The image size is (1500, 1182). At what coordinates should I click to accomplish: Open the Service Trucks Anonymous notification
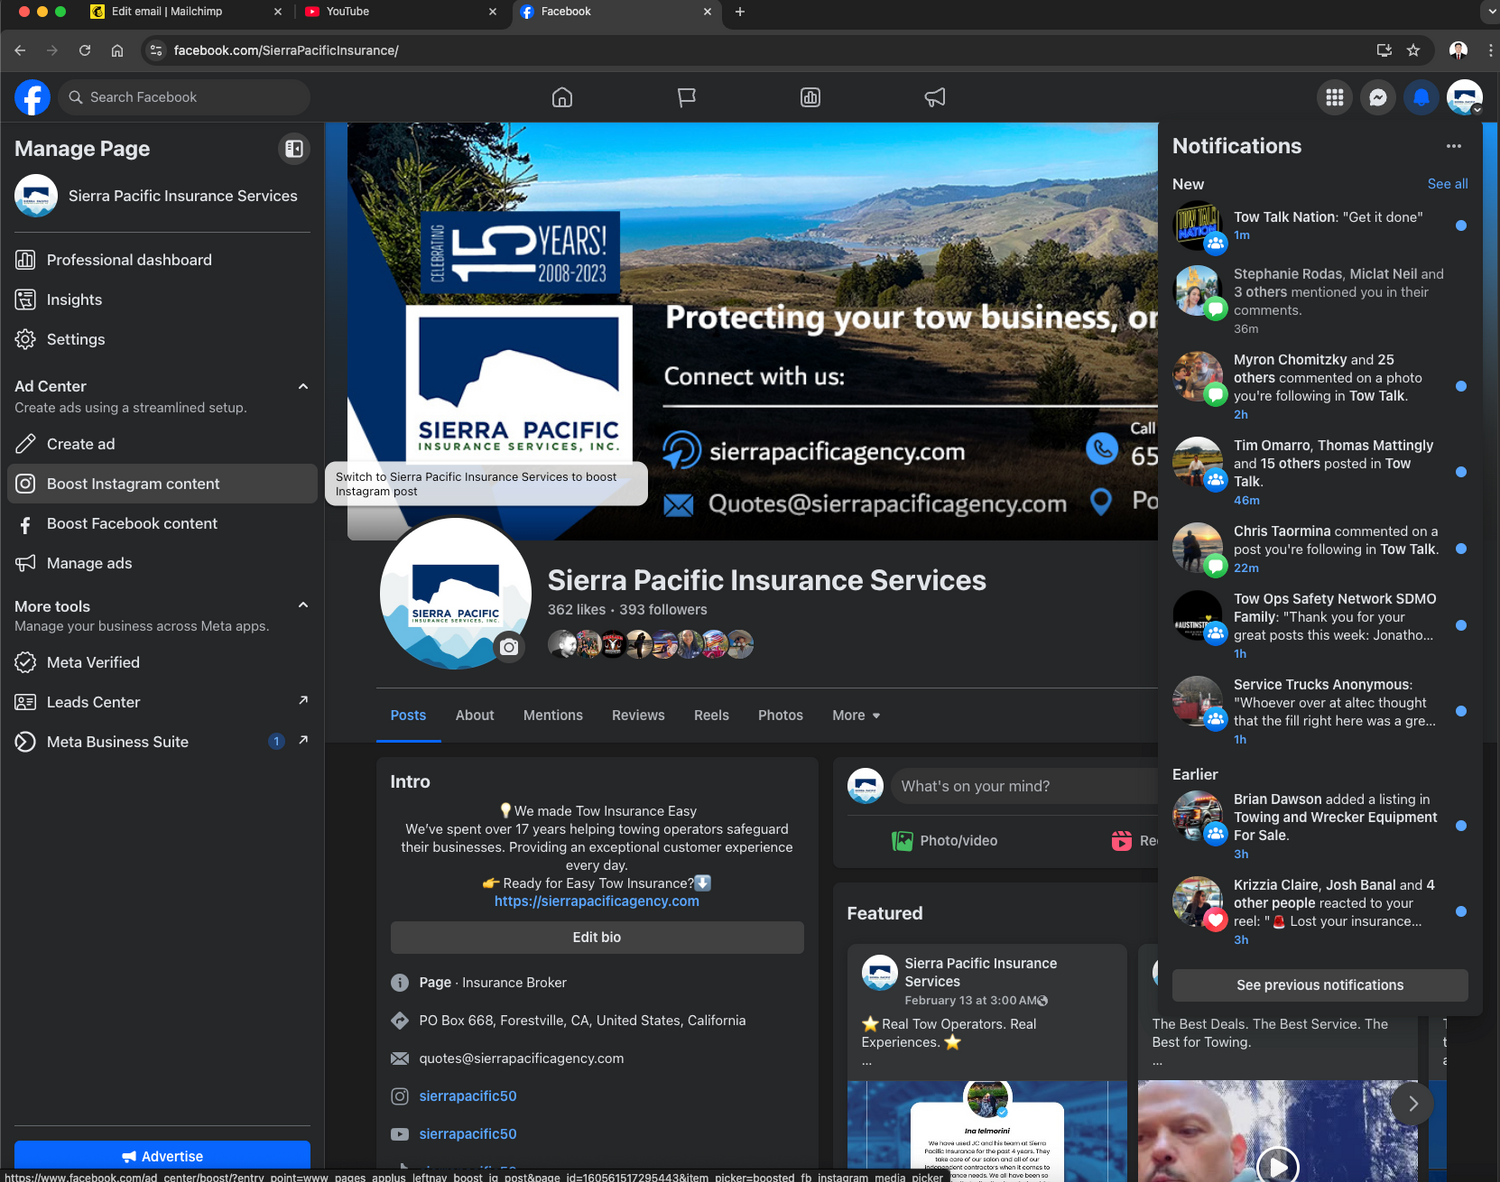1320,711
